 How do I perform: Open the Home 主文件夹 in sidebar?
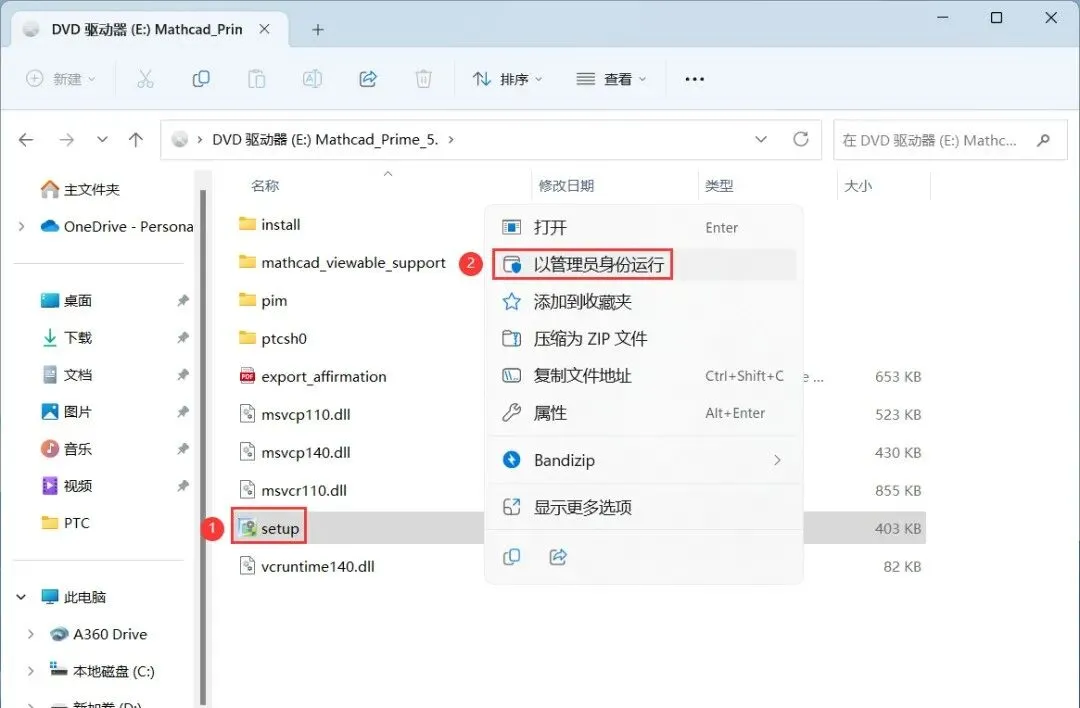coord(80,189)
